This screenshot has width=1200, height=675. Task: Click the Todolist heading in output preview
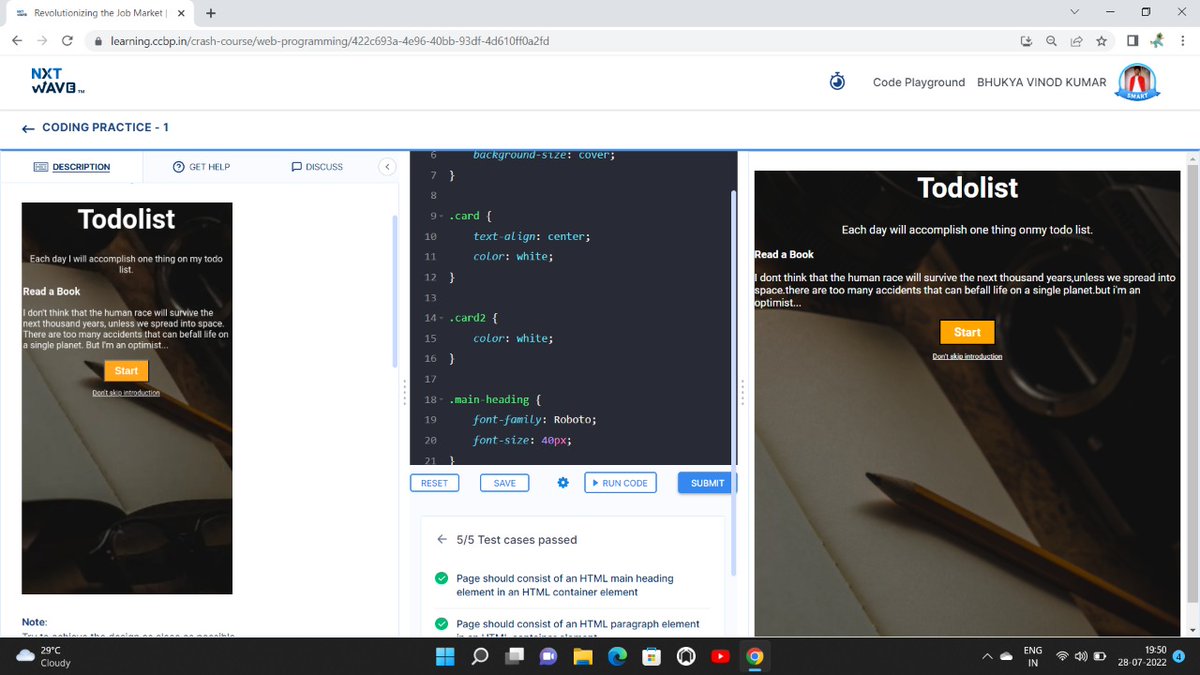coord(967,188)
